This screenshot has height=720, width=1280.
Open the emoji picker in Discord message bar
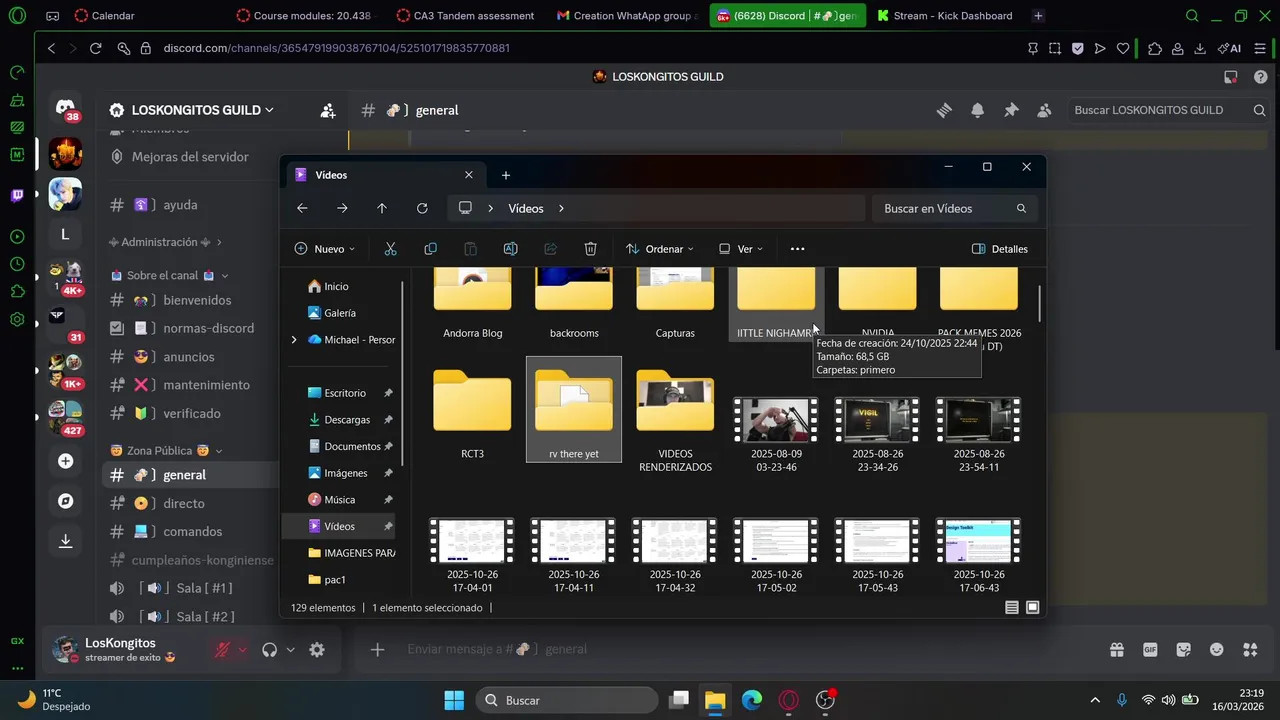pyautogui.click(x=1217, y=650)
